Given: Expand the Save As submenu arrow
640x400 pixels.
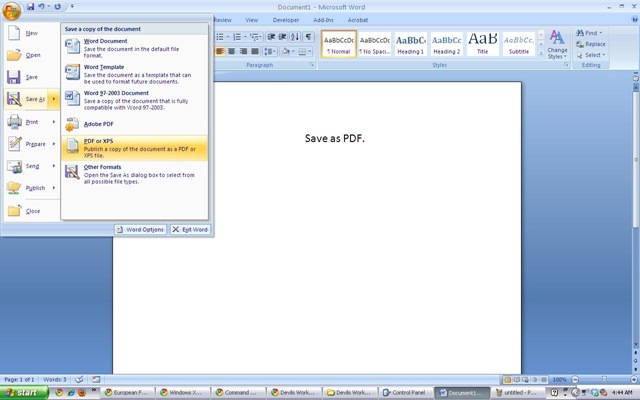Looking at the screenshot, I should point(53,99).
